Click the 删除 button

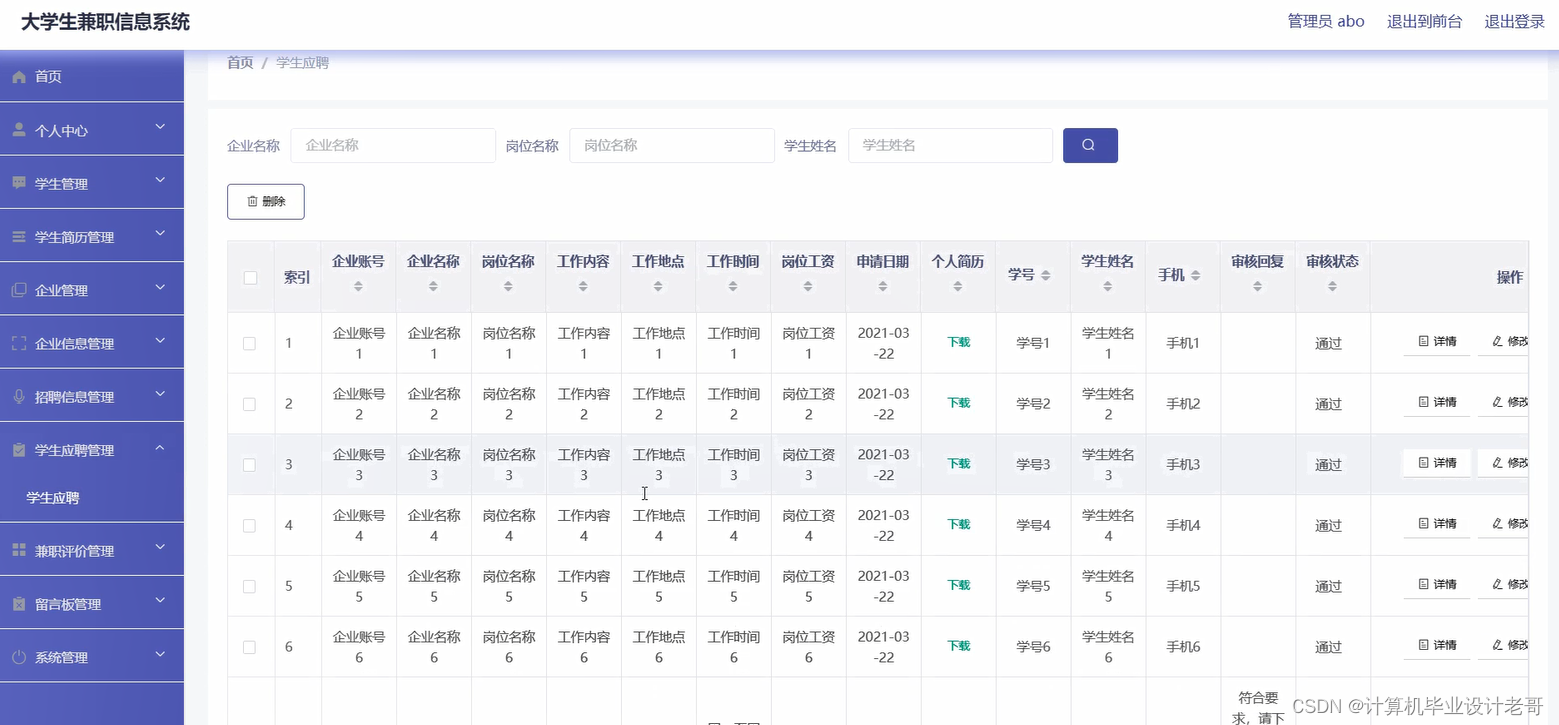pyautogui.click(x=266, y=202)
